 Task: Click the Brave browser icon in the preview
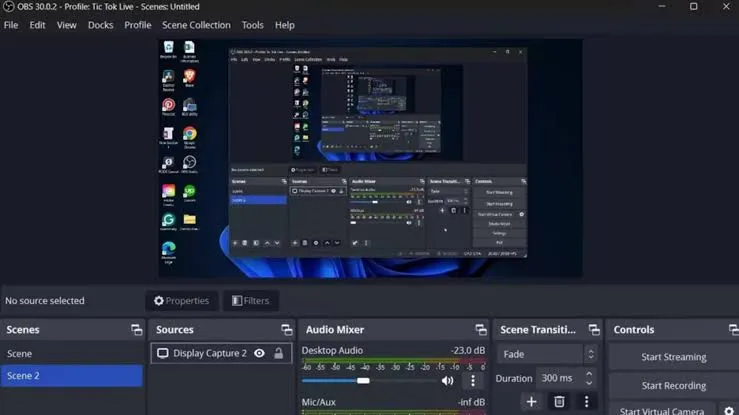pyautogui.click(x=189, y=78)
